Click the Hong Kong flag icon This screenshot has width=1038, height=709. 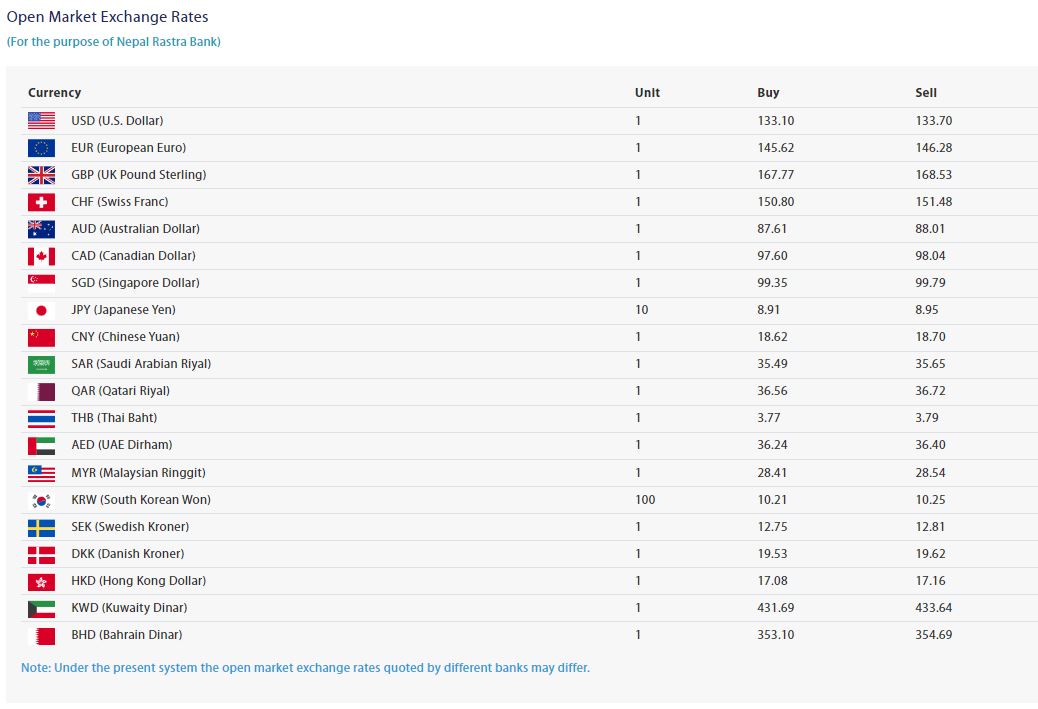(41, 581)
